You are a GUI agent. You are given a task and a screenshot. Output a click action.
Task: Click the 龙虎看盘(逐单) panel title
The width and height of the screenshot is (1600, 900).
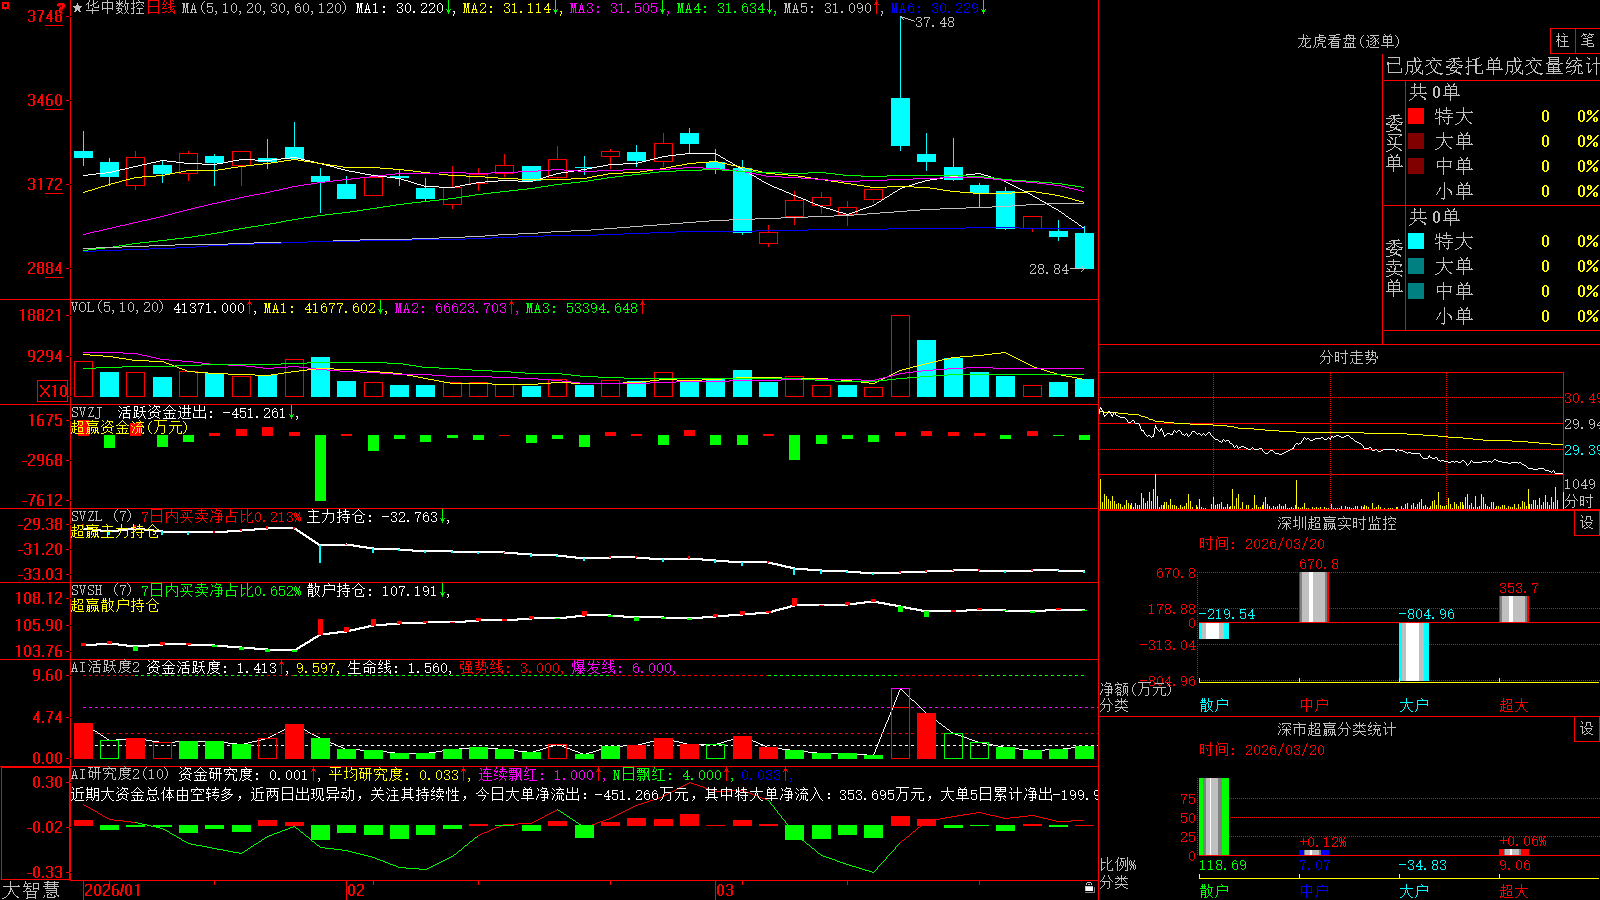(x=1349, y=41)
